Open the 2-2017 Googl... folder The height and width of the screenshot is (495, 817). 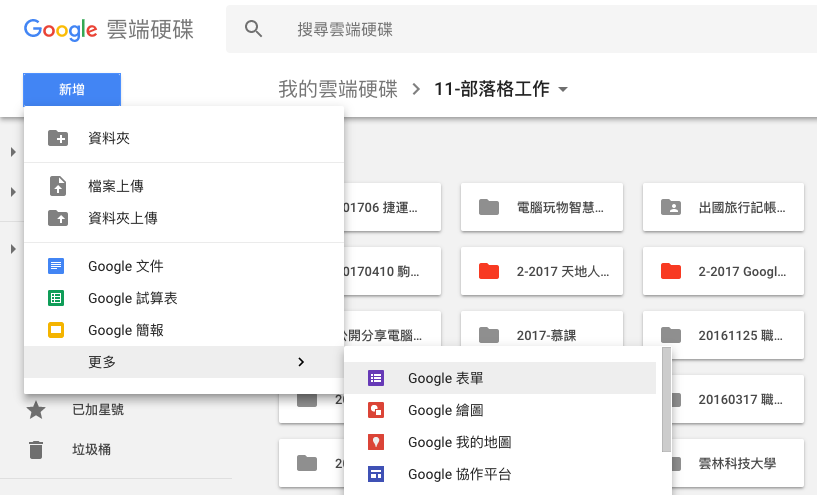(723, 271)
